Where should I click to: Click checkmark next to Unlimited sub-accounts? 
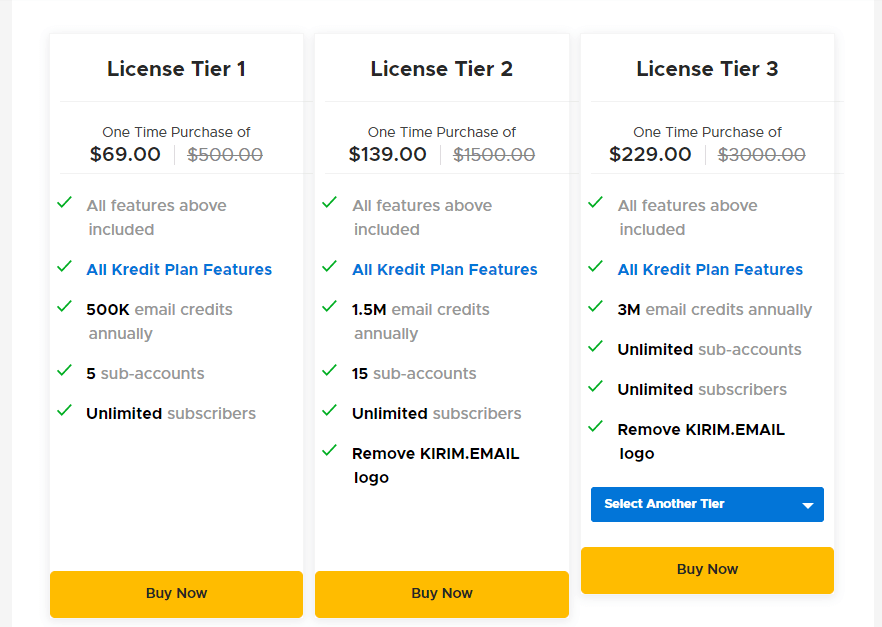click(596, 346)
